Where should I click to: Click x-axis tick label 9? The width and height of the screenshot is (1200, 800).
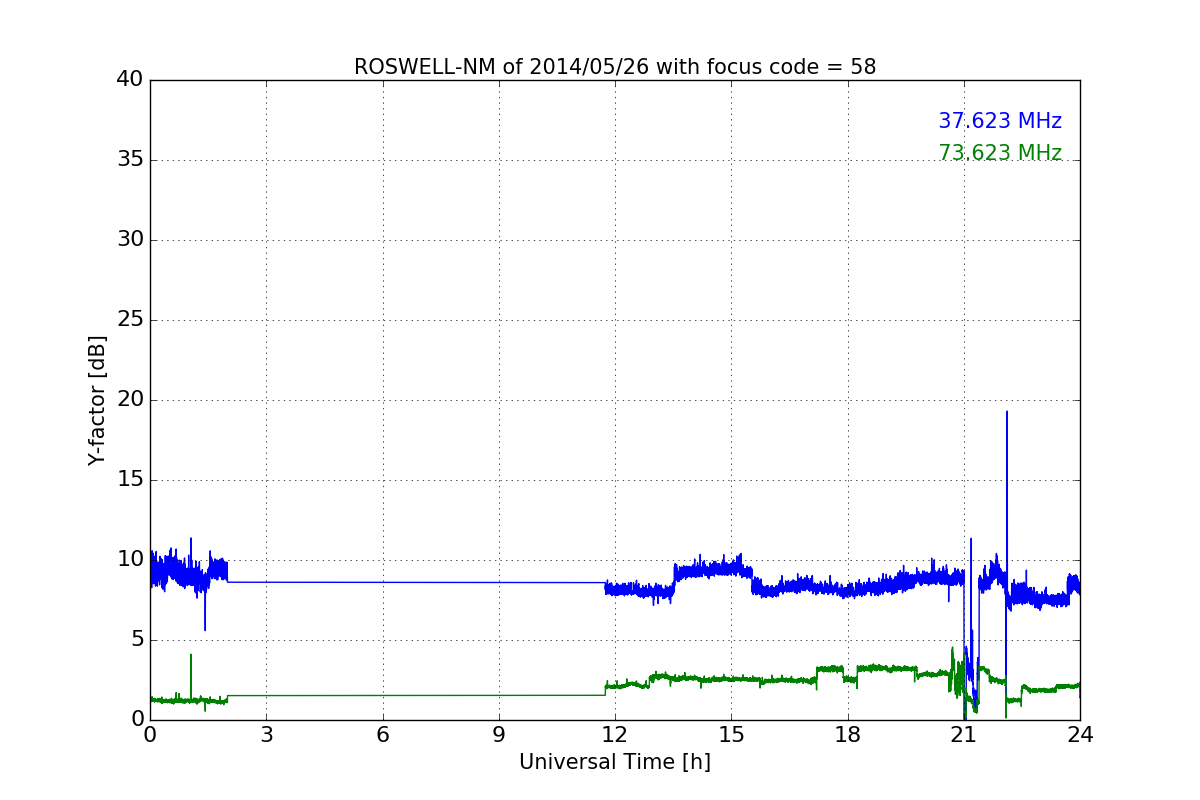click(x=499, y=735)
